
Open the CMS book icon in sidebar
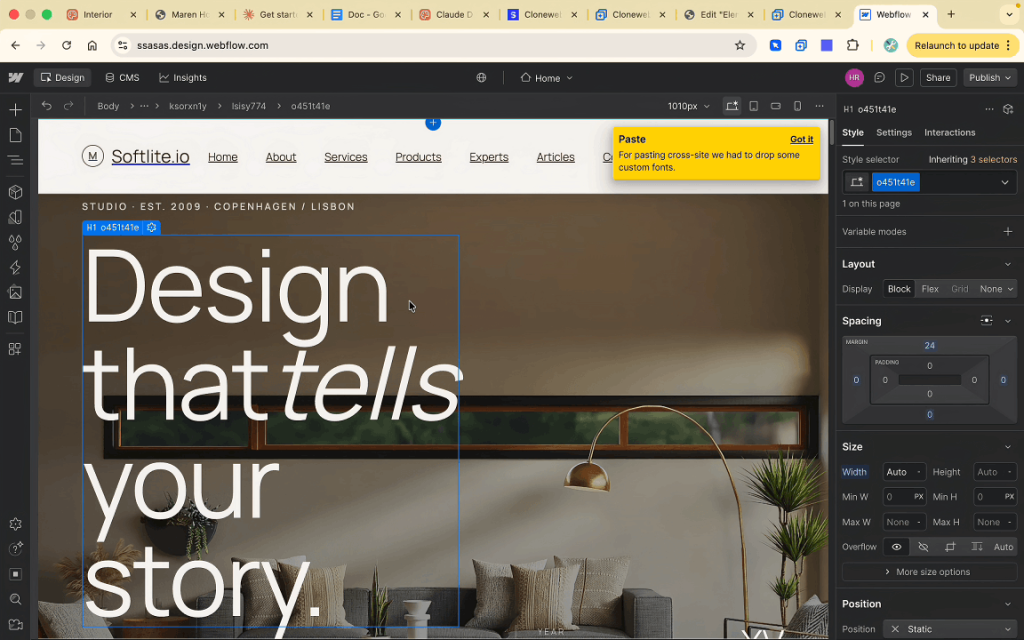tap(15, 317)
